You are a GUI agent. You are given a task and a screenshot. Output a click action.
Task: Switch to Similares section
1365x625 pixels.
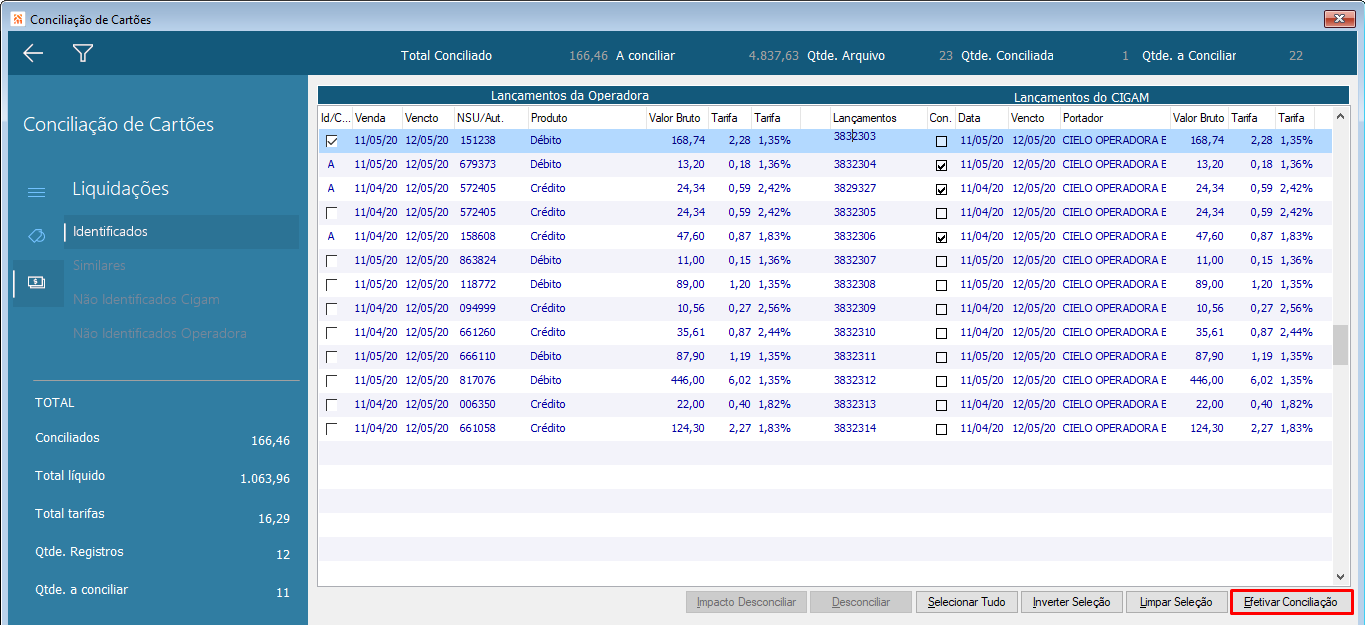(99, 266)
